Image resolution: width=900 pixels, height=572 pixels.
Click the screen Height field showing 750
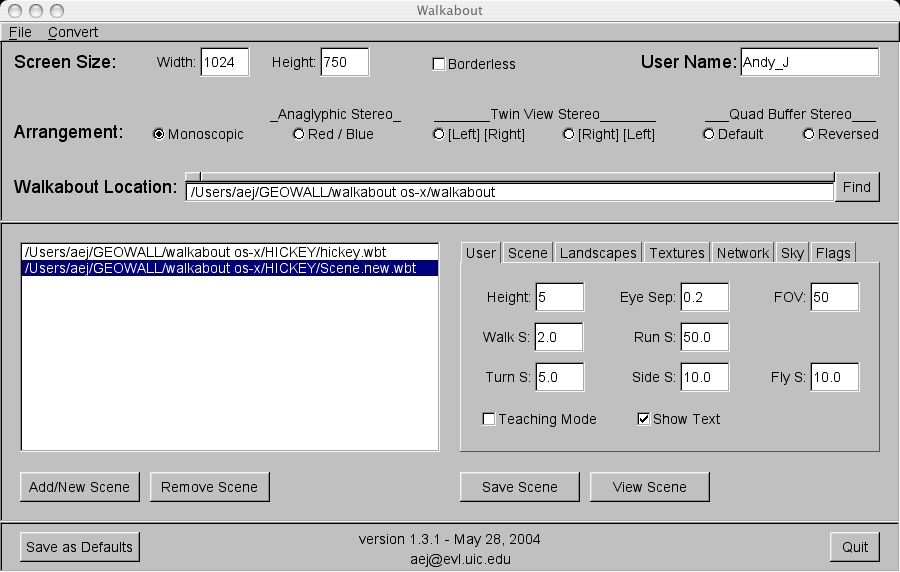[344, 62]
